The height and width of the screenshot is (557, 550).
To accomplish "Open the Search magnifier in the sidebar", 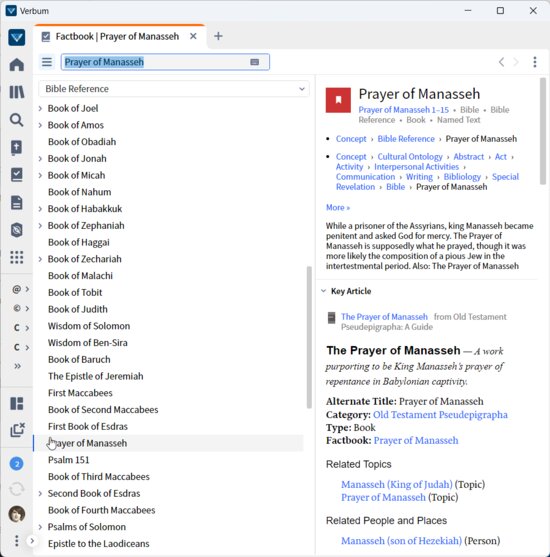I will [x=17, y=120].
